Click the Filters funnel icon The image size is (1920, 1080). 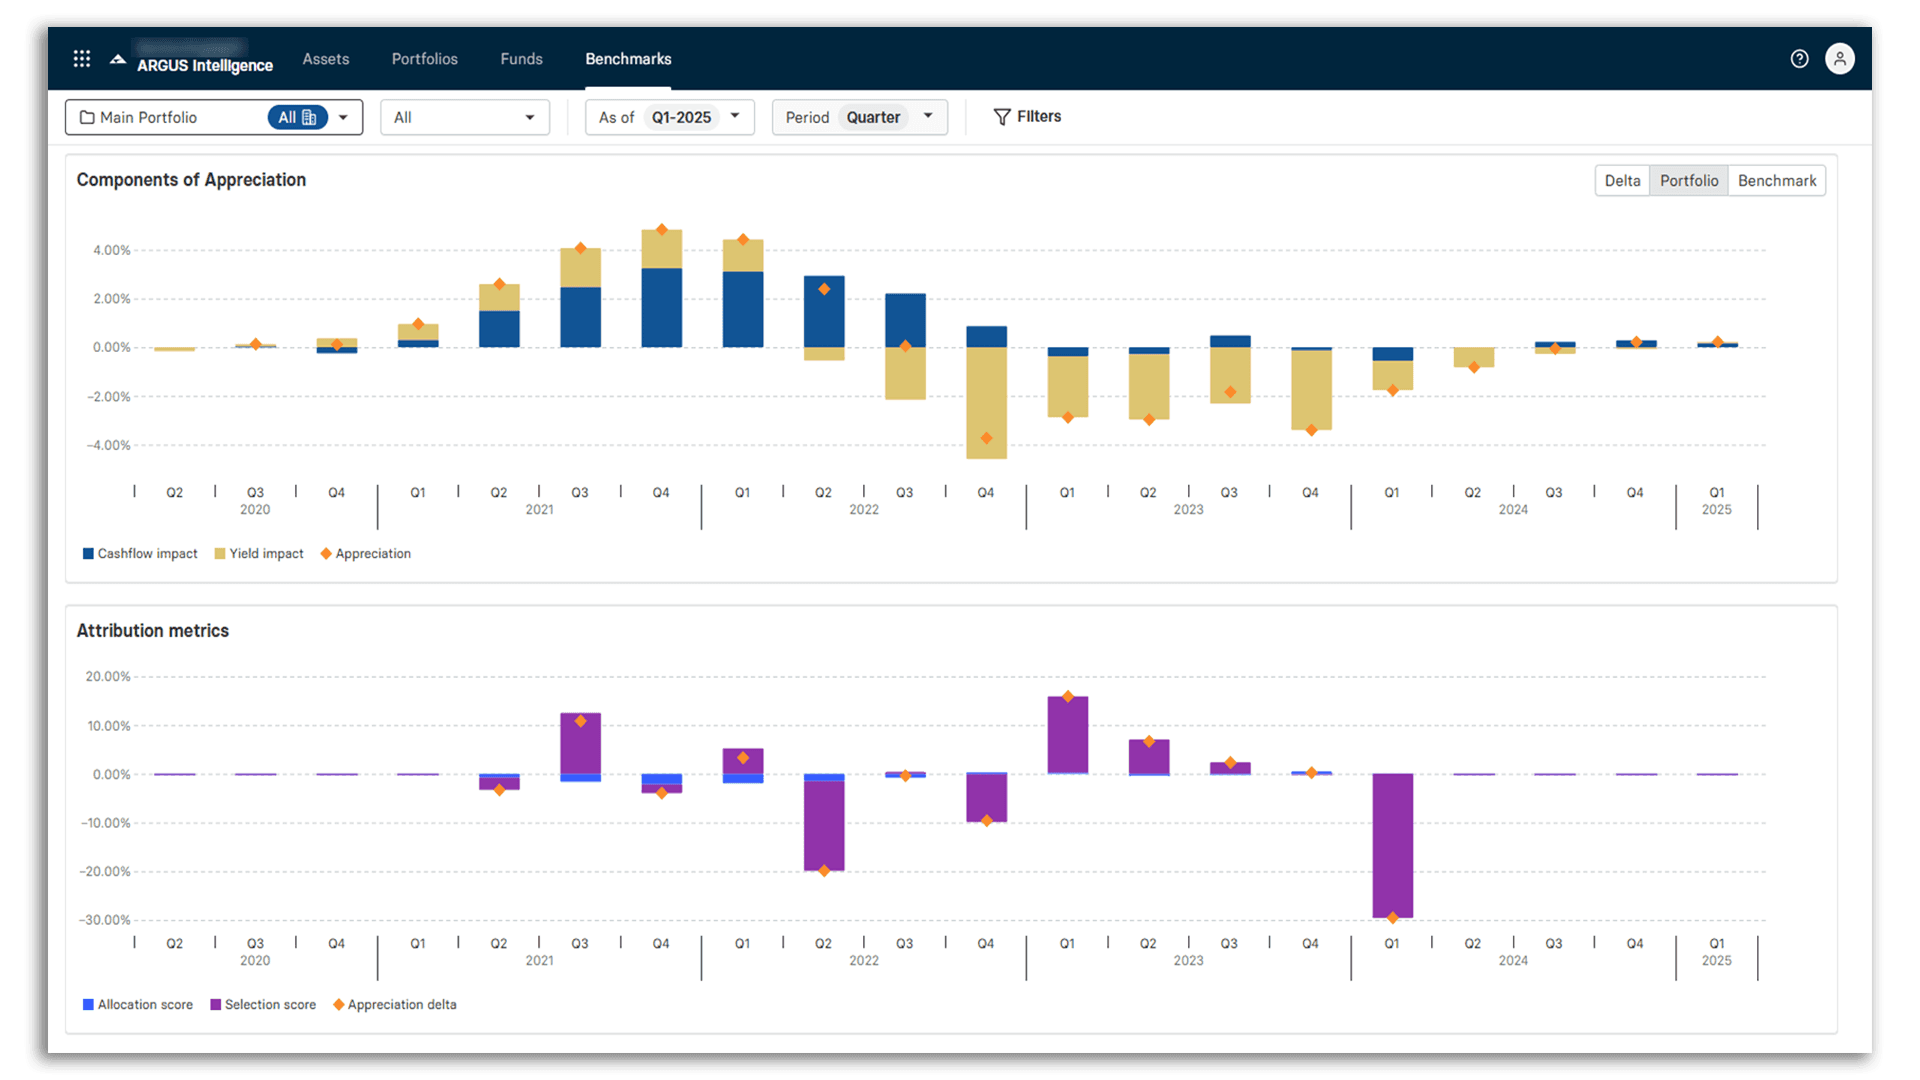tap(1001, 116)
